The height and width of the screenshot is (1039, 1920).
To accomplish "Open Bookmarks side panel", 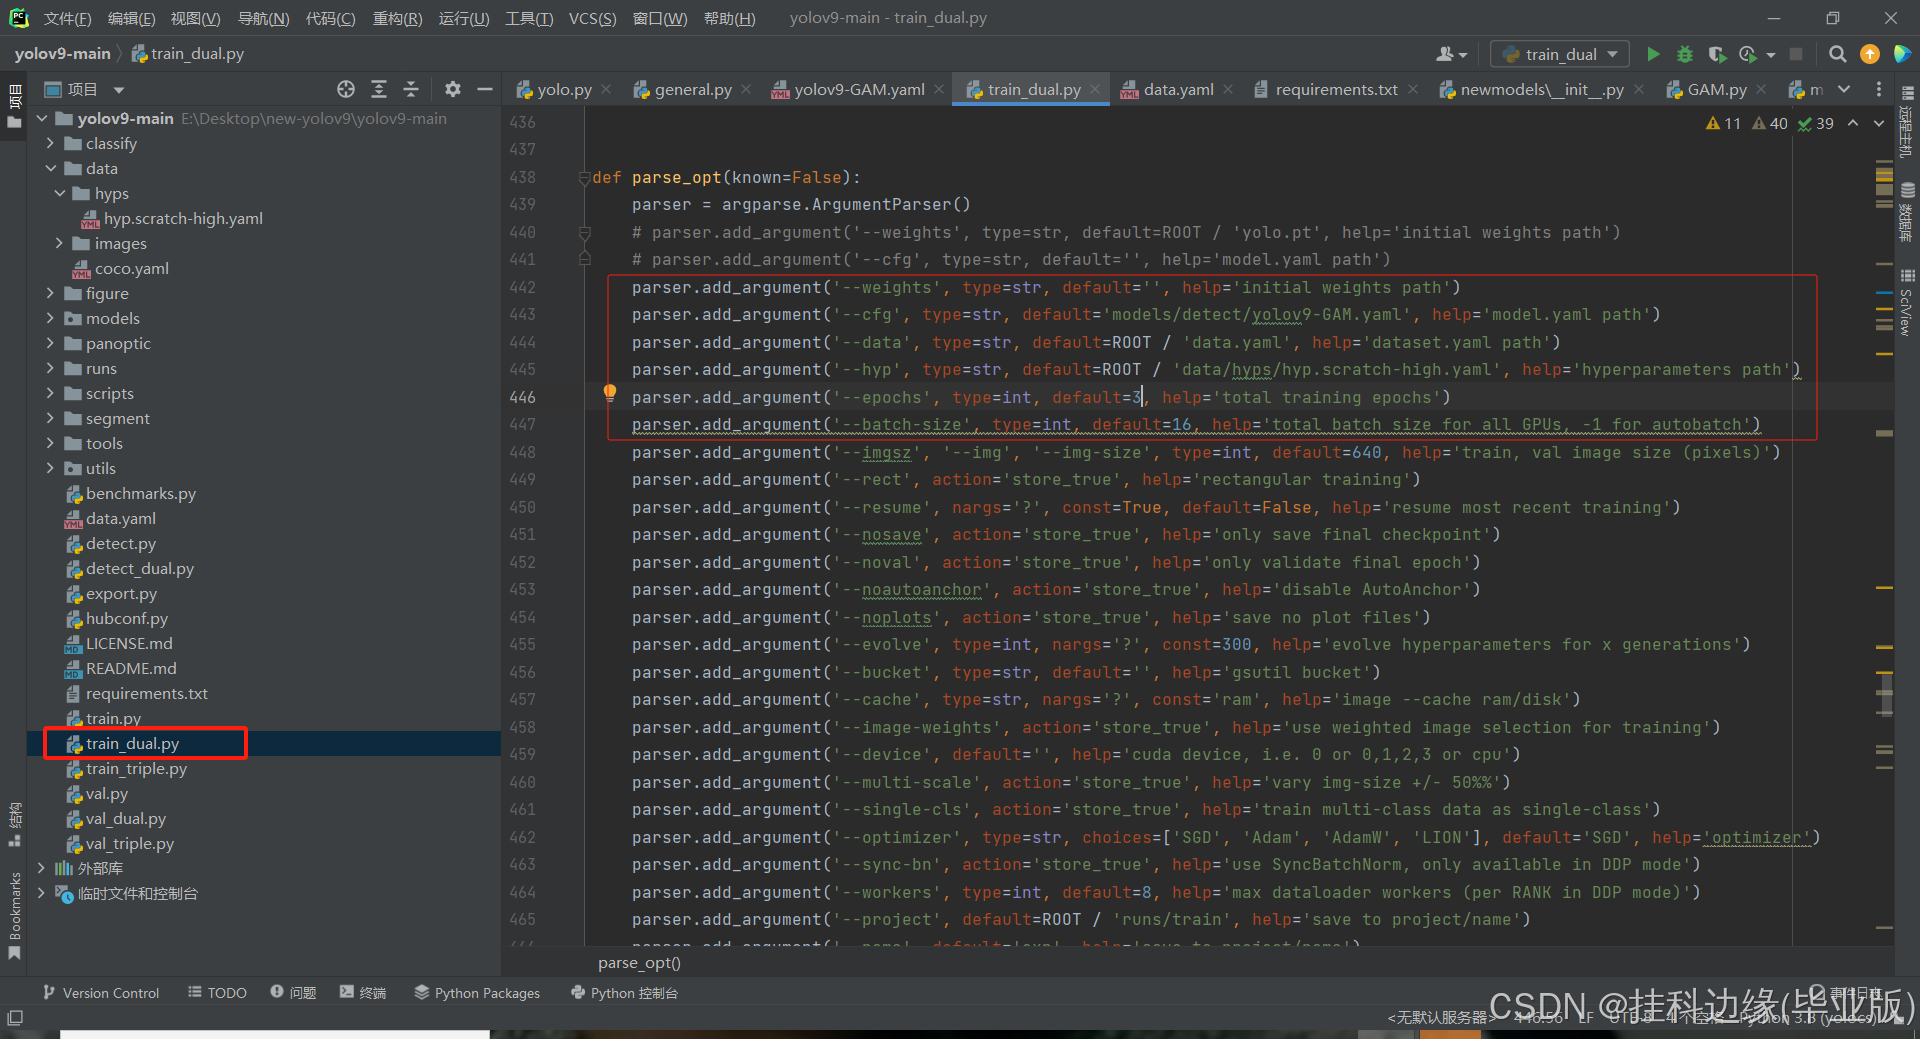I will (x=14, y=915).
